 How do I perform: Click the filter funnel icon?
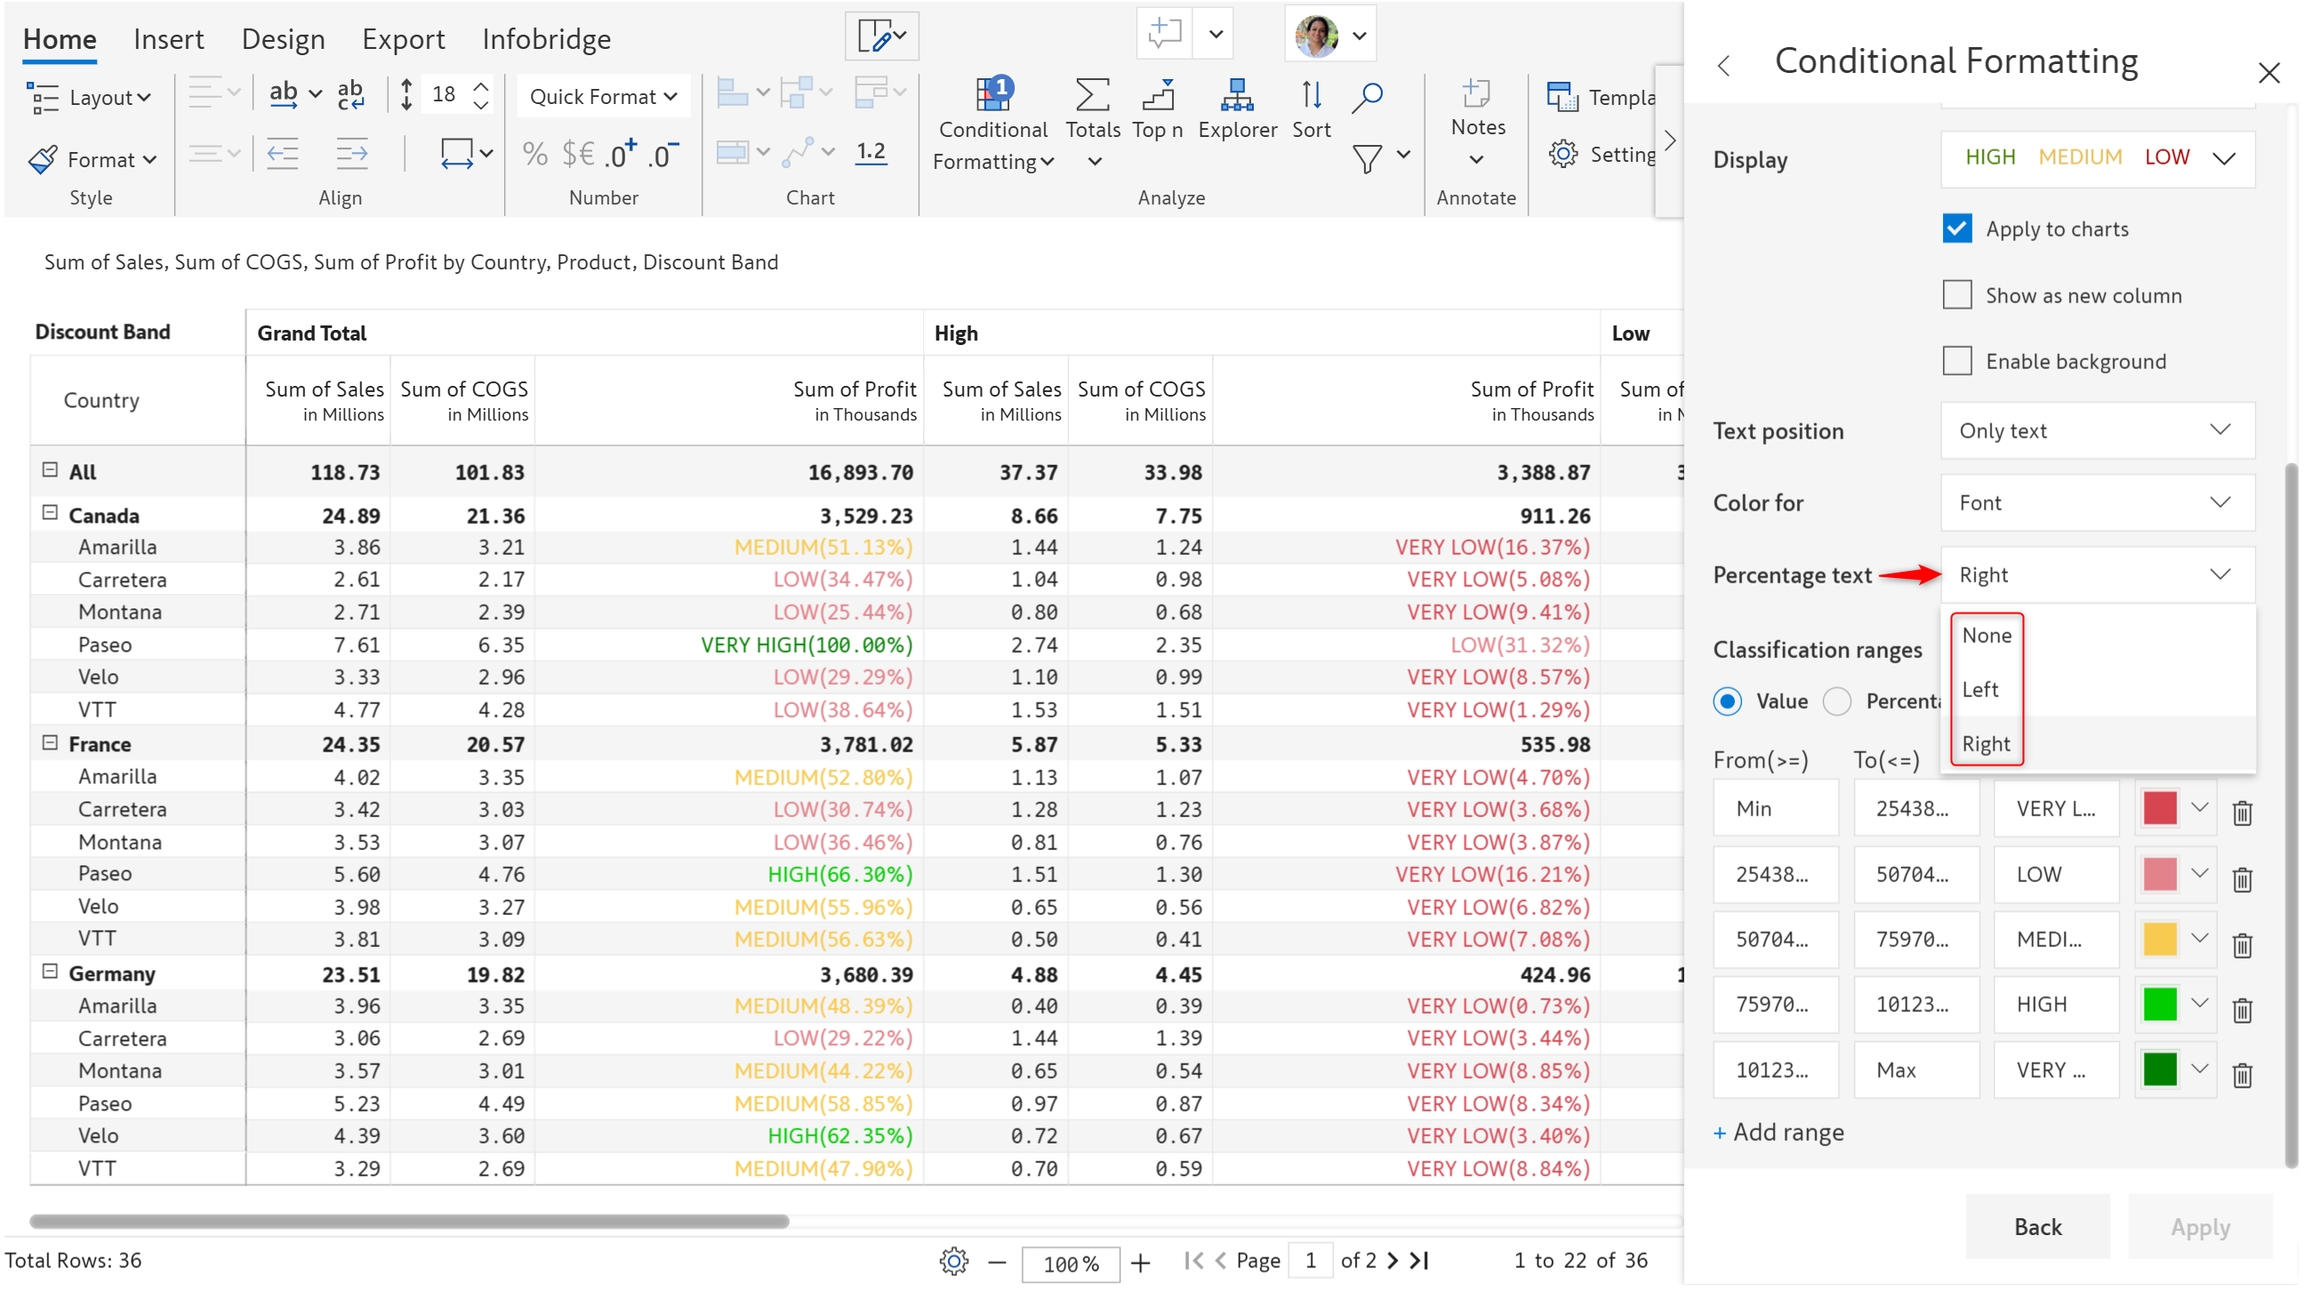[1366, 158]
